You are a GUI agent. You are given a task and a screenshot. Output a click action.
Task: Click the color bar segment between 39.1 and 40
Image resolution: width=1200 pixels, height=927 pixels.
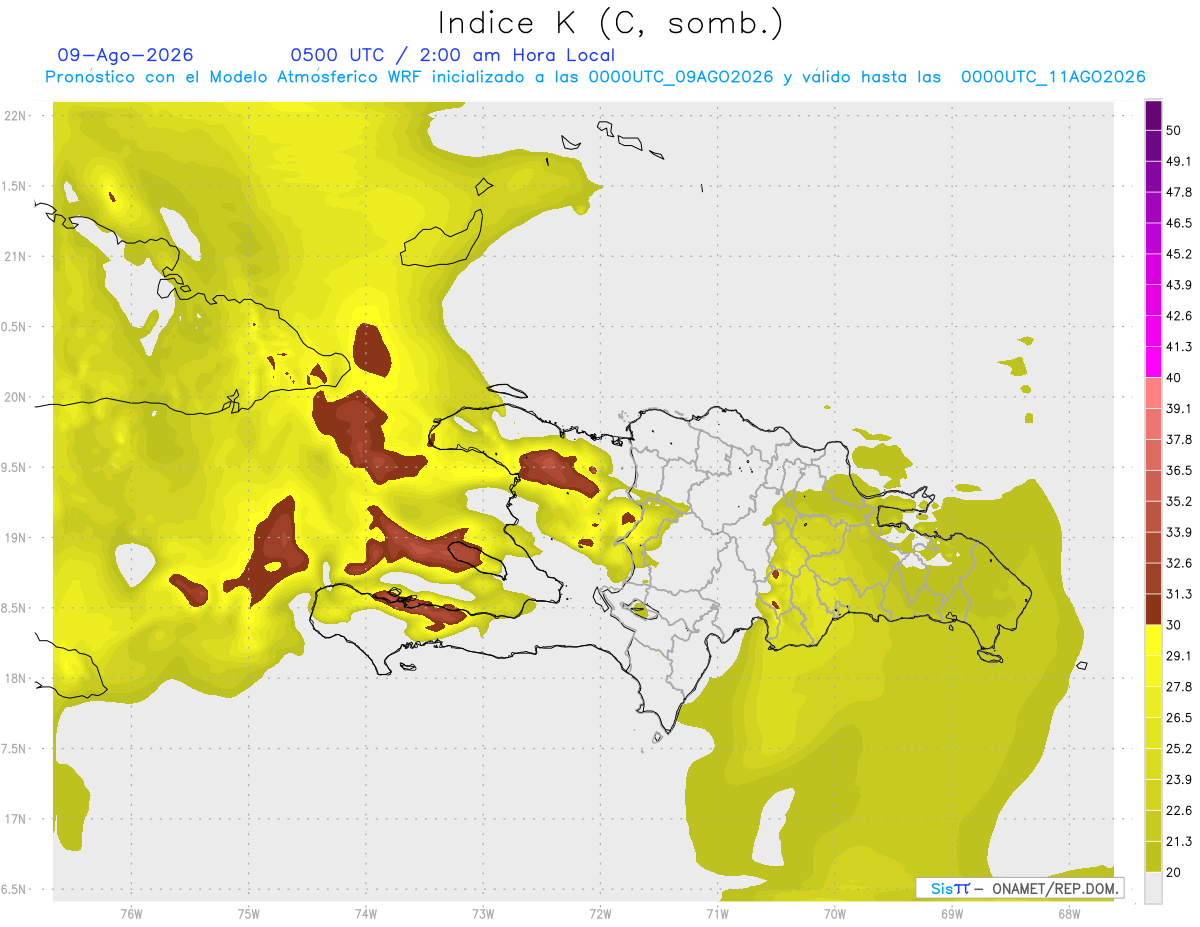1153,393
